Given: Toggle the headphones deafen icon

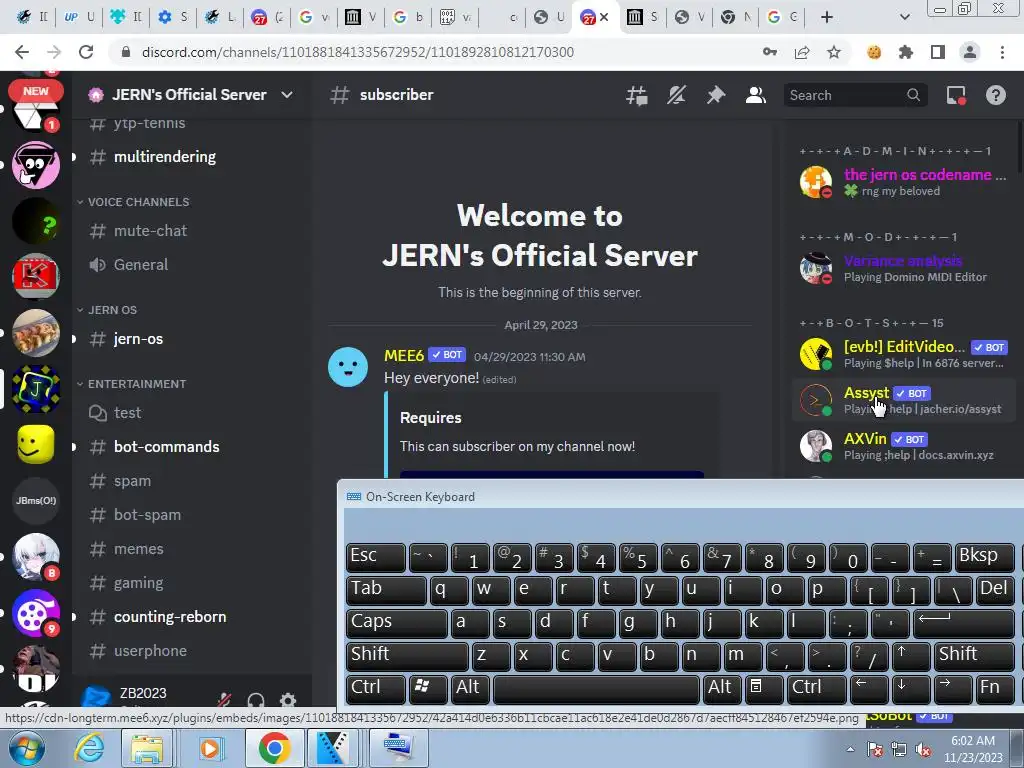Looking at the screenshot, I should [x=256, y=700].
